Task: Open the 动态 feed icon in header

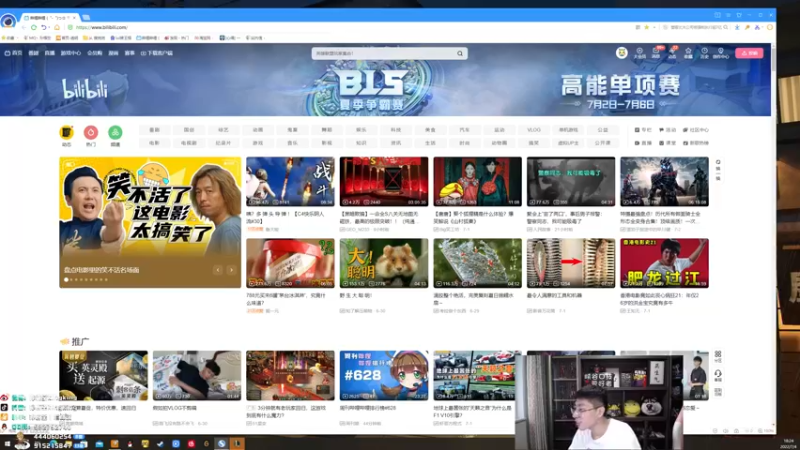Action: 672,53
